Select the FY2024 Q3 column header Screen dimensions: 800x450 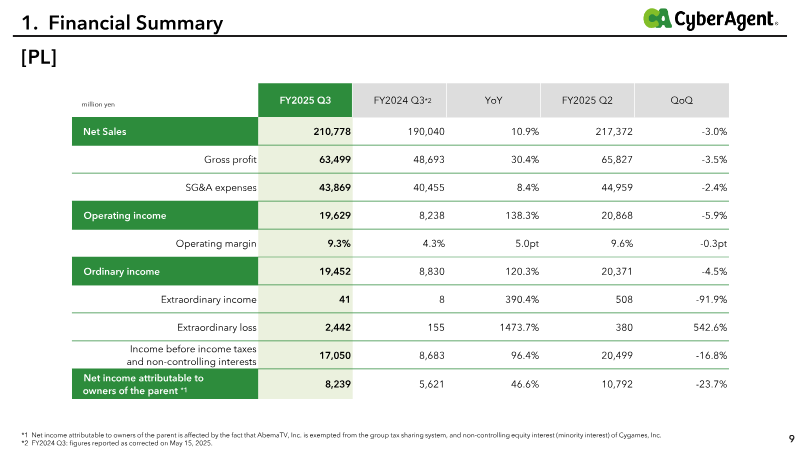[399, 100]
